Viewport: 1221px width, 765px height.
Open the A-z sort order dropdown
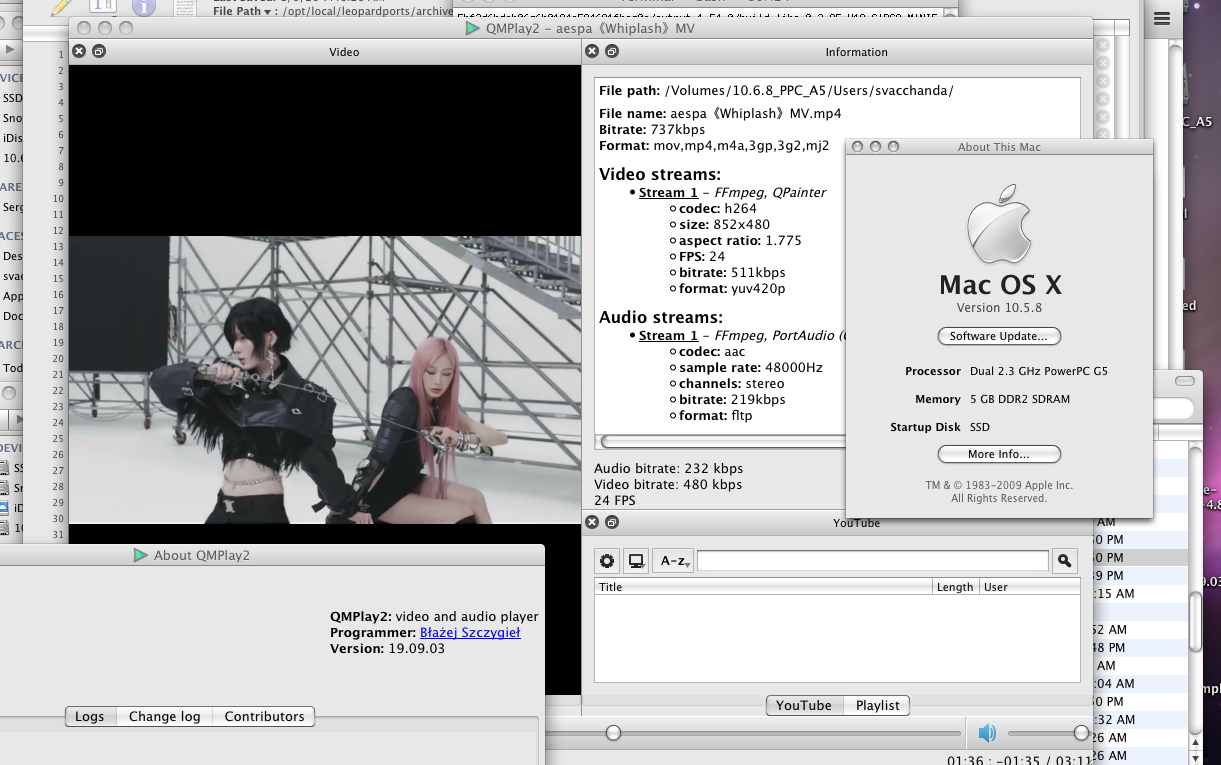[x=674, y=561]
